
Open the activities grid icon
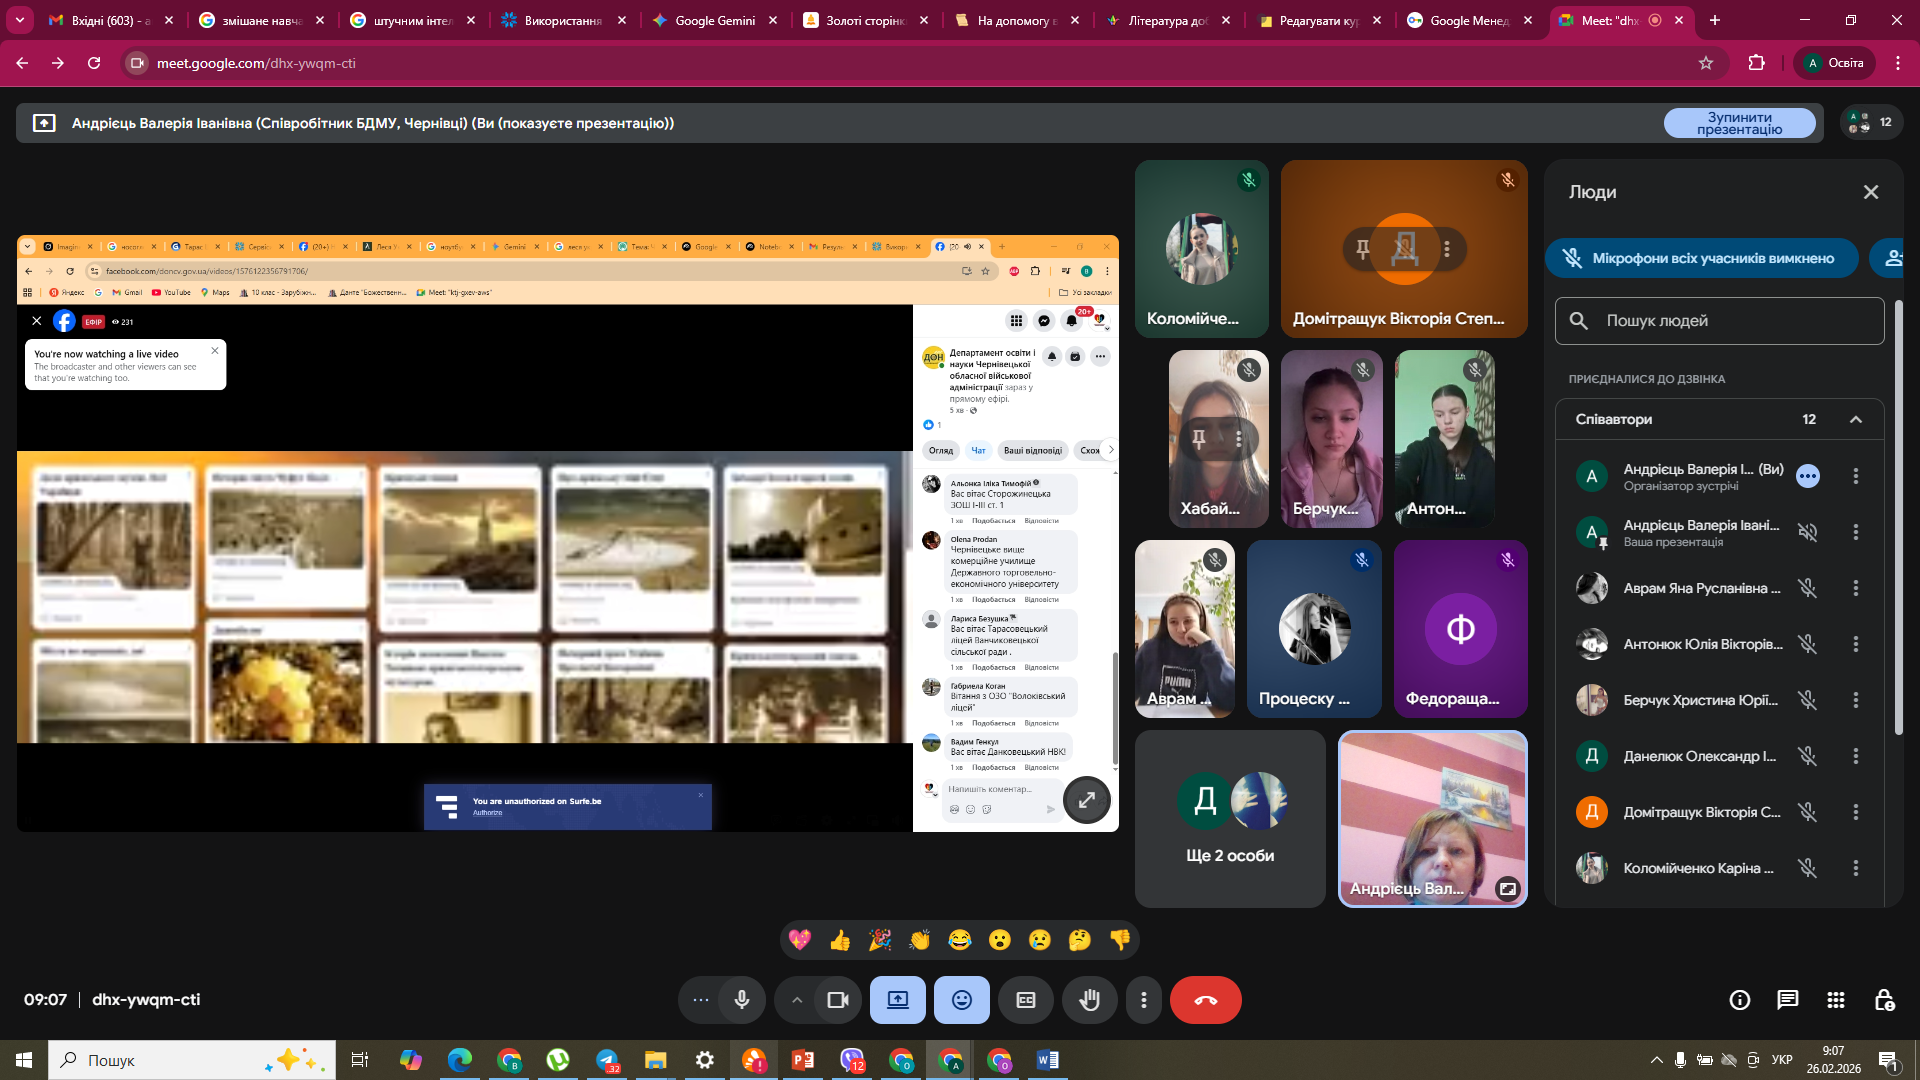1835,1000
